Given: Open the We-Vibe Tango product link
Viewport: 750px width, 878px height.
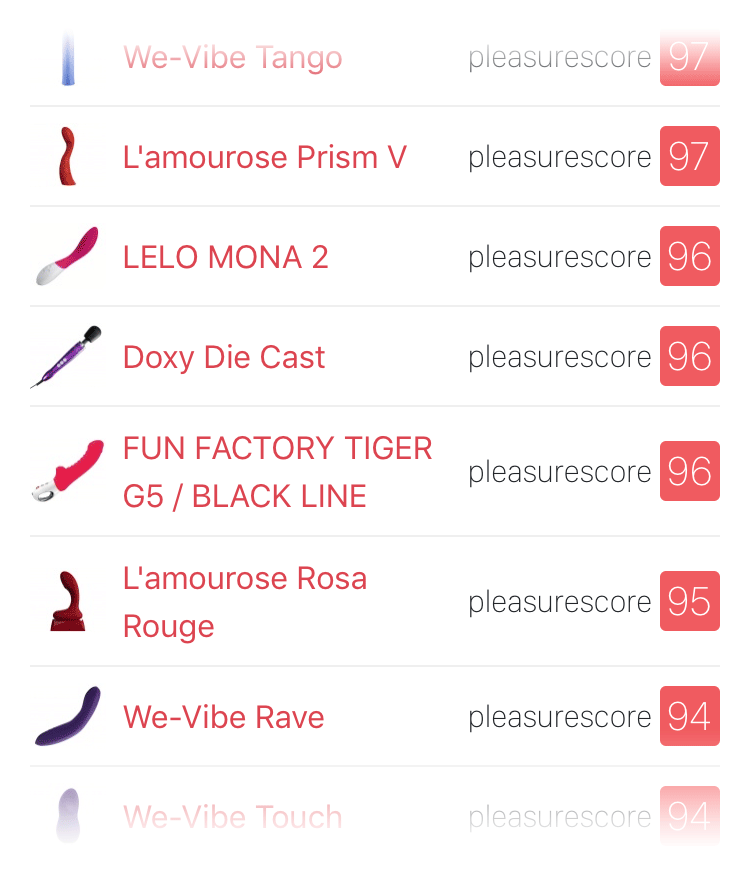Looking at the screenshot, I should point(232,58).
